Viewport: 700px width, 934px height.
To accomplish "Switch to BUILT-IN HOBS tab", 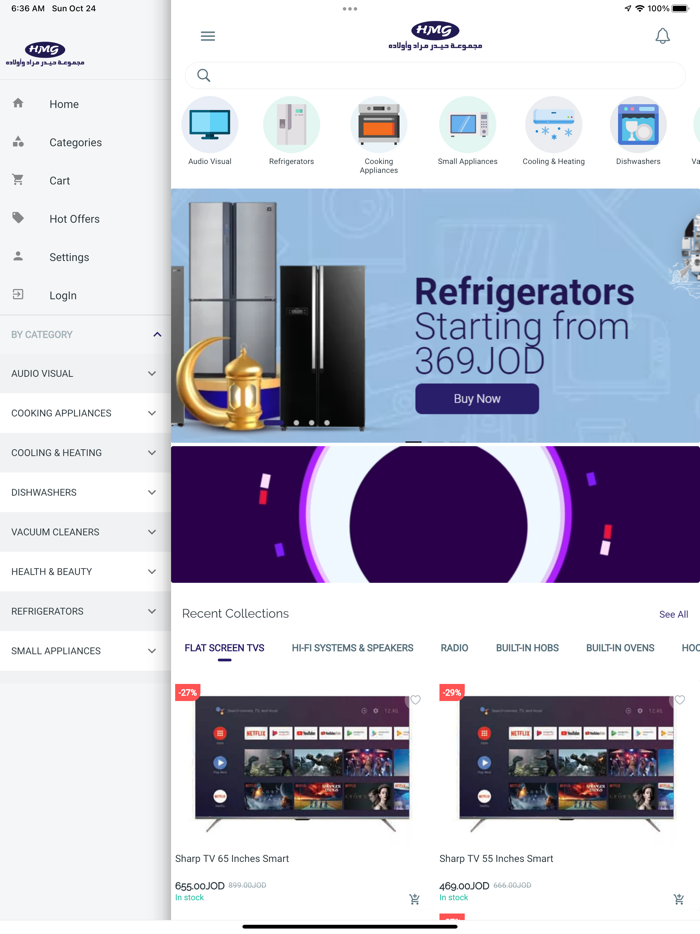I will 527,648.
